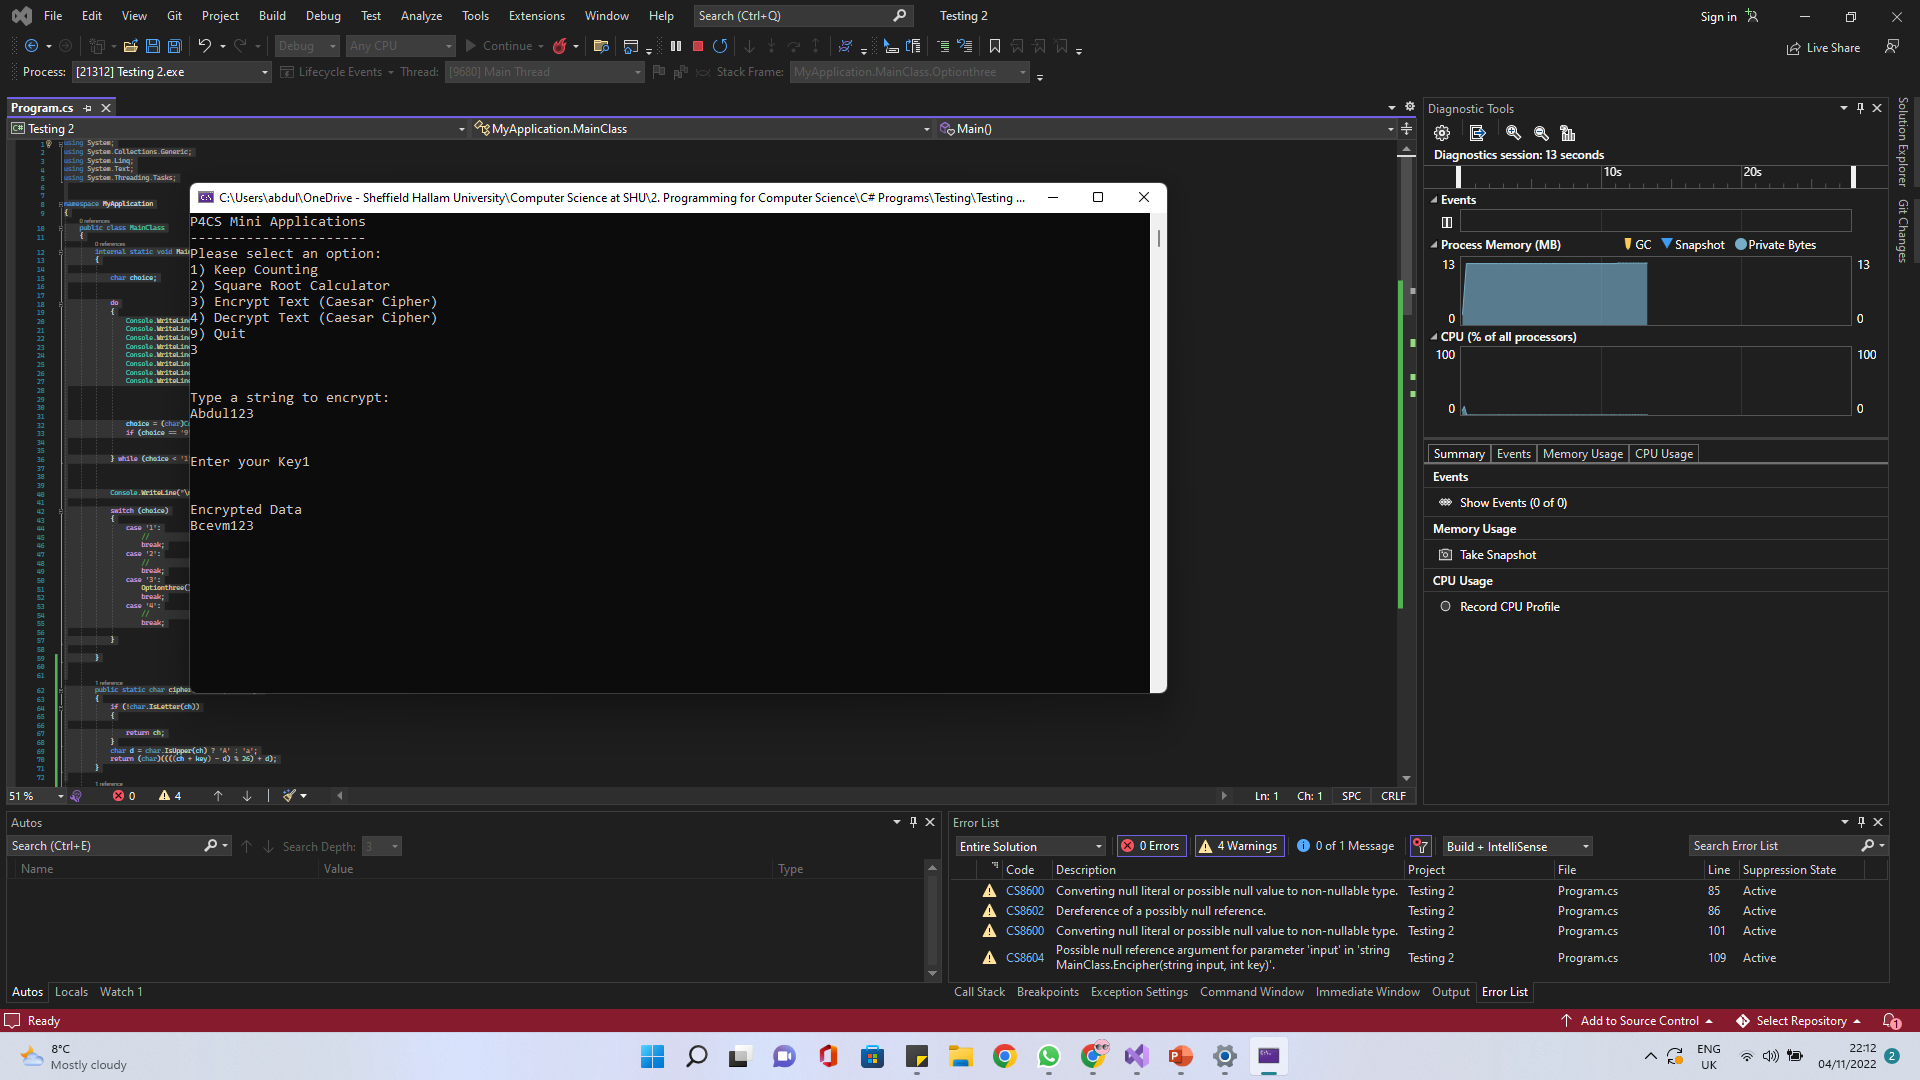This screenshot has height=1080, width=1920.
Task: Restart the debugging session
Action: [720, 46]
